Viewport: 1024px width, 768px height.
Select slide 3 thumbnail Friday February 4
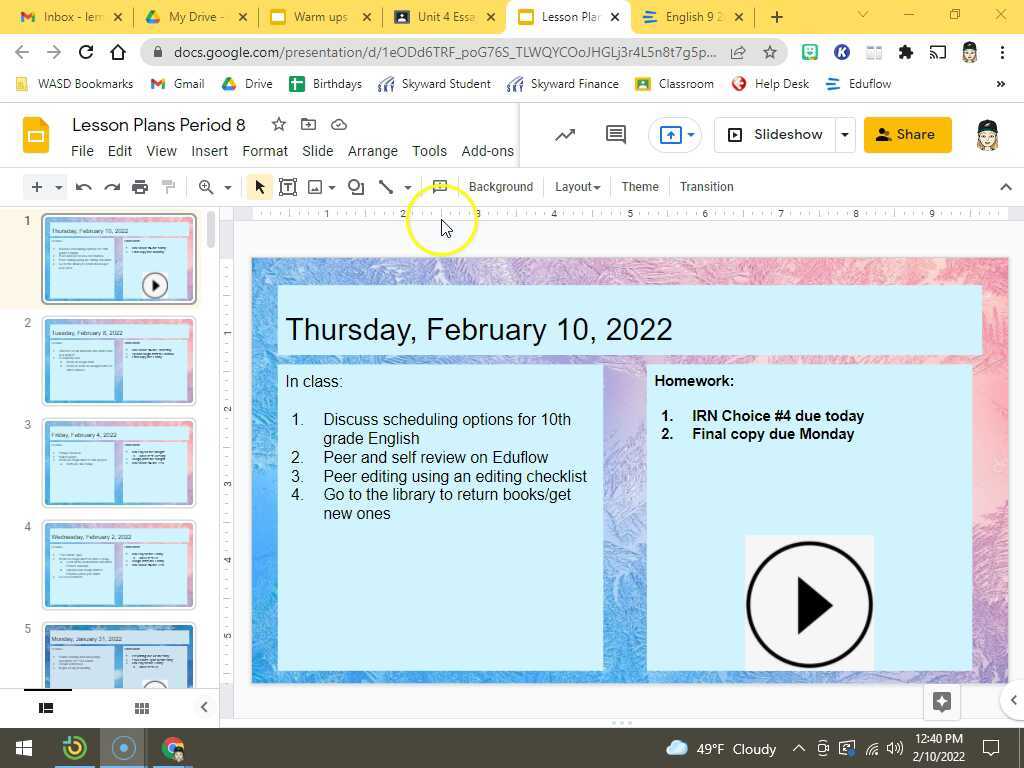point(119,463)
